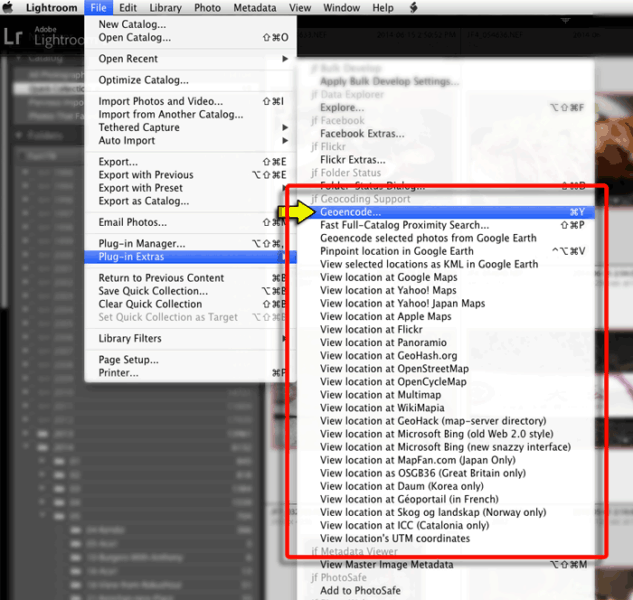
Task: Expand the Tethered Capture submenu
Action: click(x=190, y=128)
